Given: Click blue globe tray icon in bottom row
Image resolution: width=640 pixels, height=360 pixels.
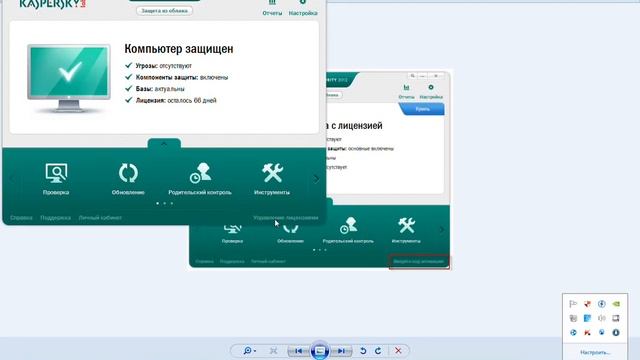Looking at the screenshot, I should coord(573,332).
